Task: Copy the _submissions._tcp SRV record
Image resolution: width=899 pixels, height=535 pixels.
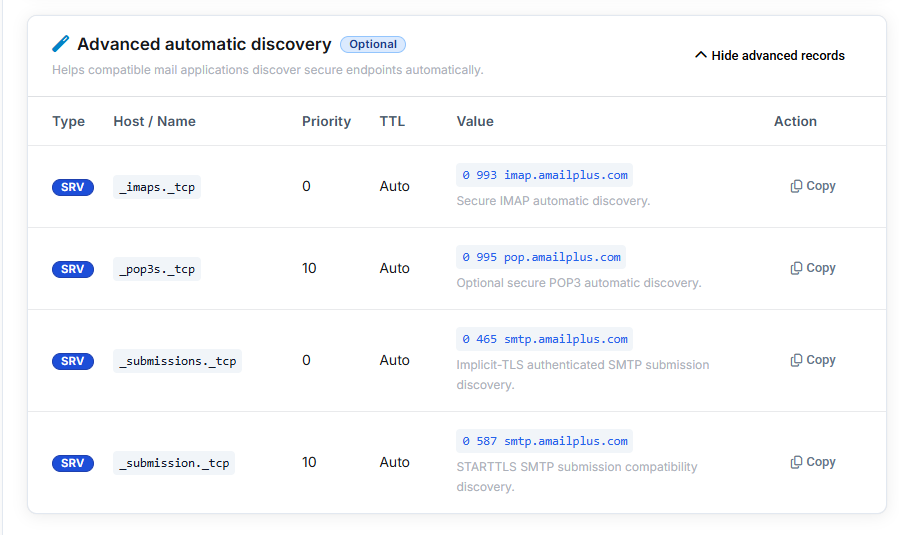Action: coord(813,360)
